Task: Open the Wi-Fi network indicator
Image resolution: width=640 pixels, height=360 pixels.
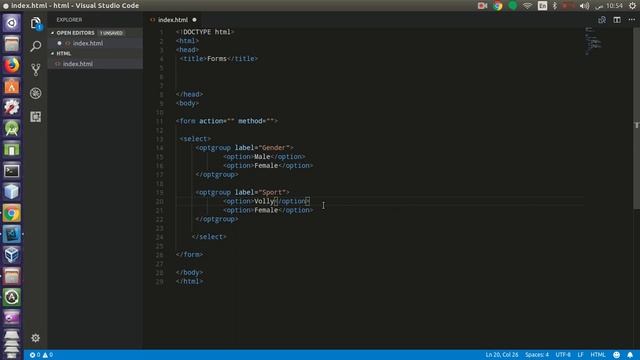Action: point(527,6)
